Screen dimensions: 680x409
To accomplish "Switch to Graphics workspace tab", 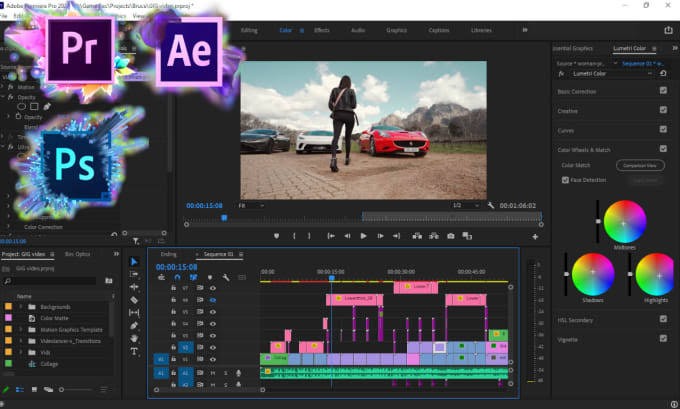I will (396, 30).
